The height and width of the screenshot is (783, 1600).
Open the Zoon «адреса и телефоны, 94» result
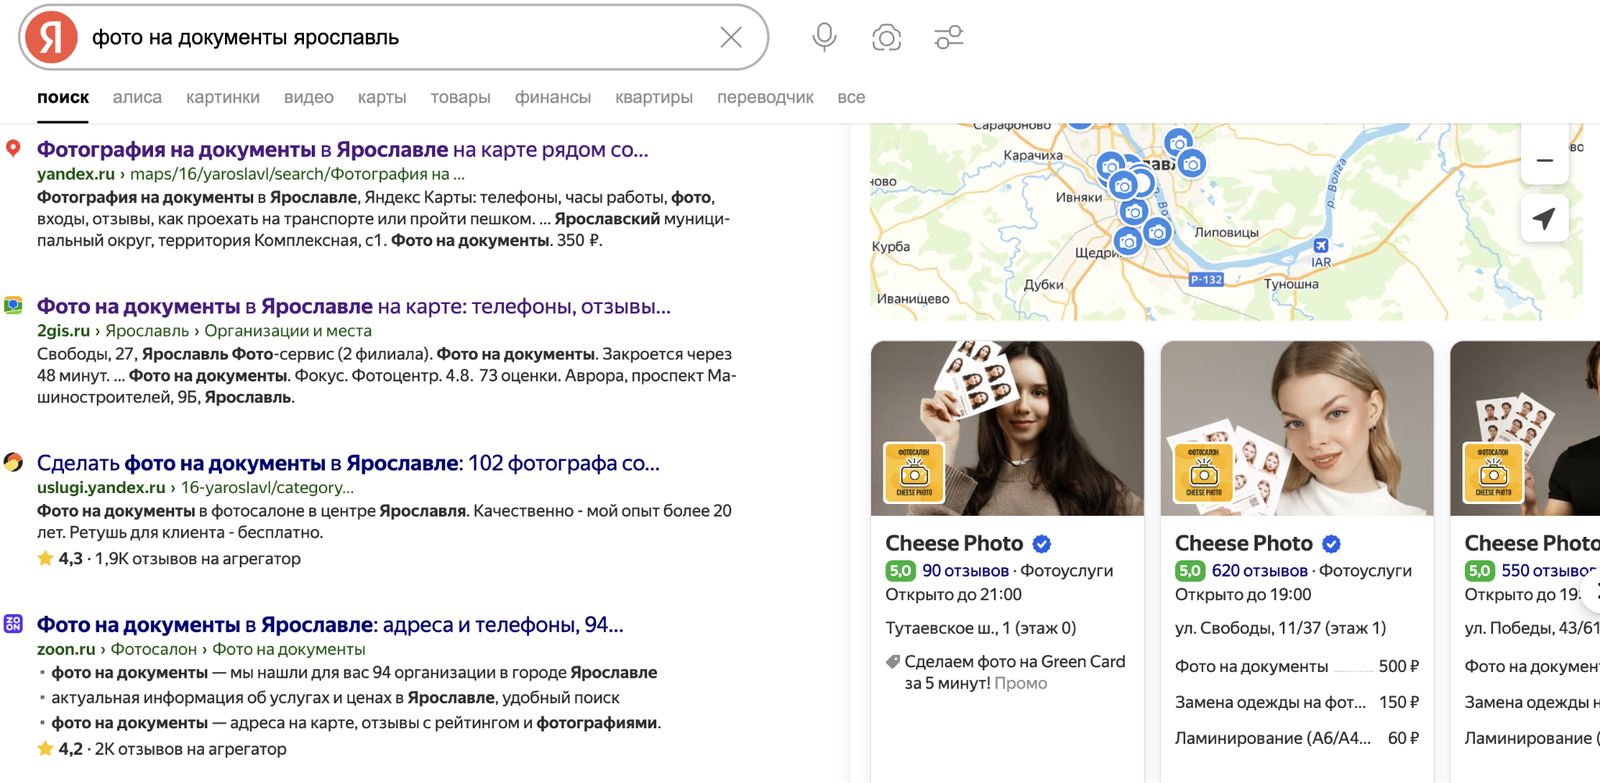click(330, 625)
